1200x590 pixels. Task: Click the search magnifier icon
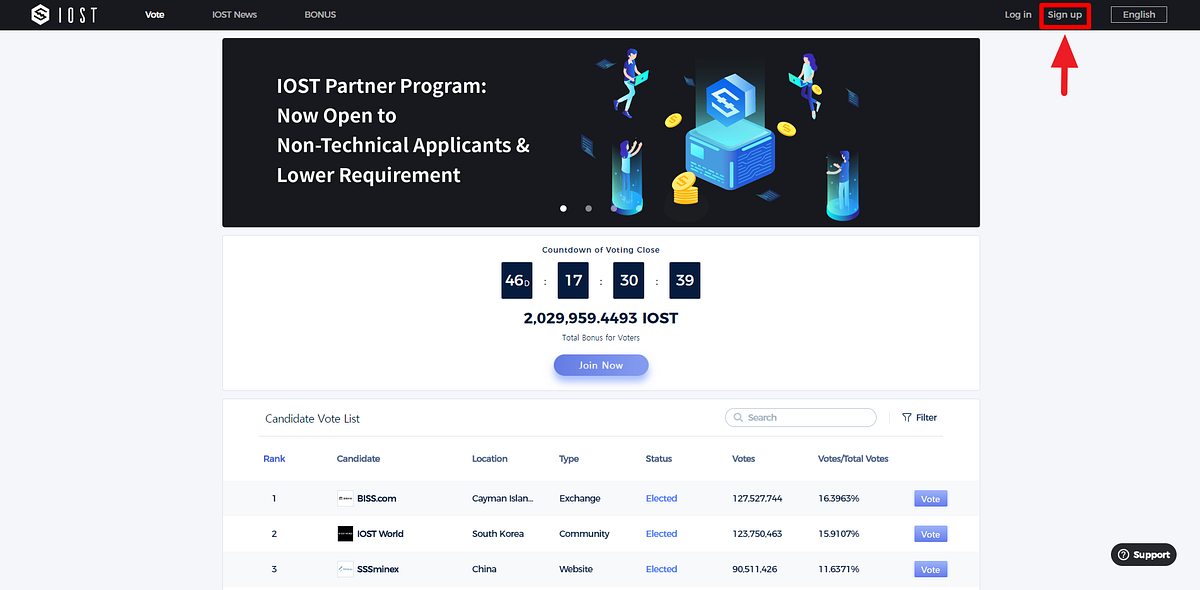click(738, 418)
